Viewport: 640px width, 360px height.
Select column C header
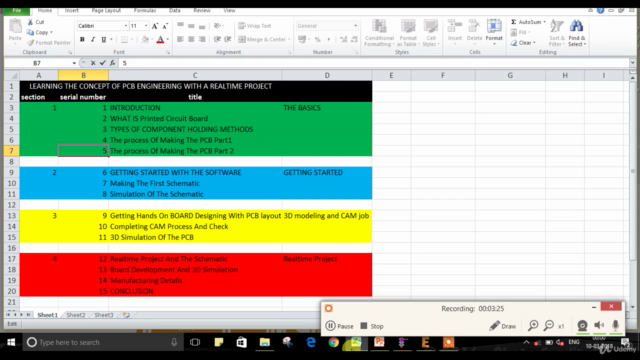tap(195, 76)
